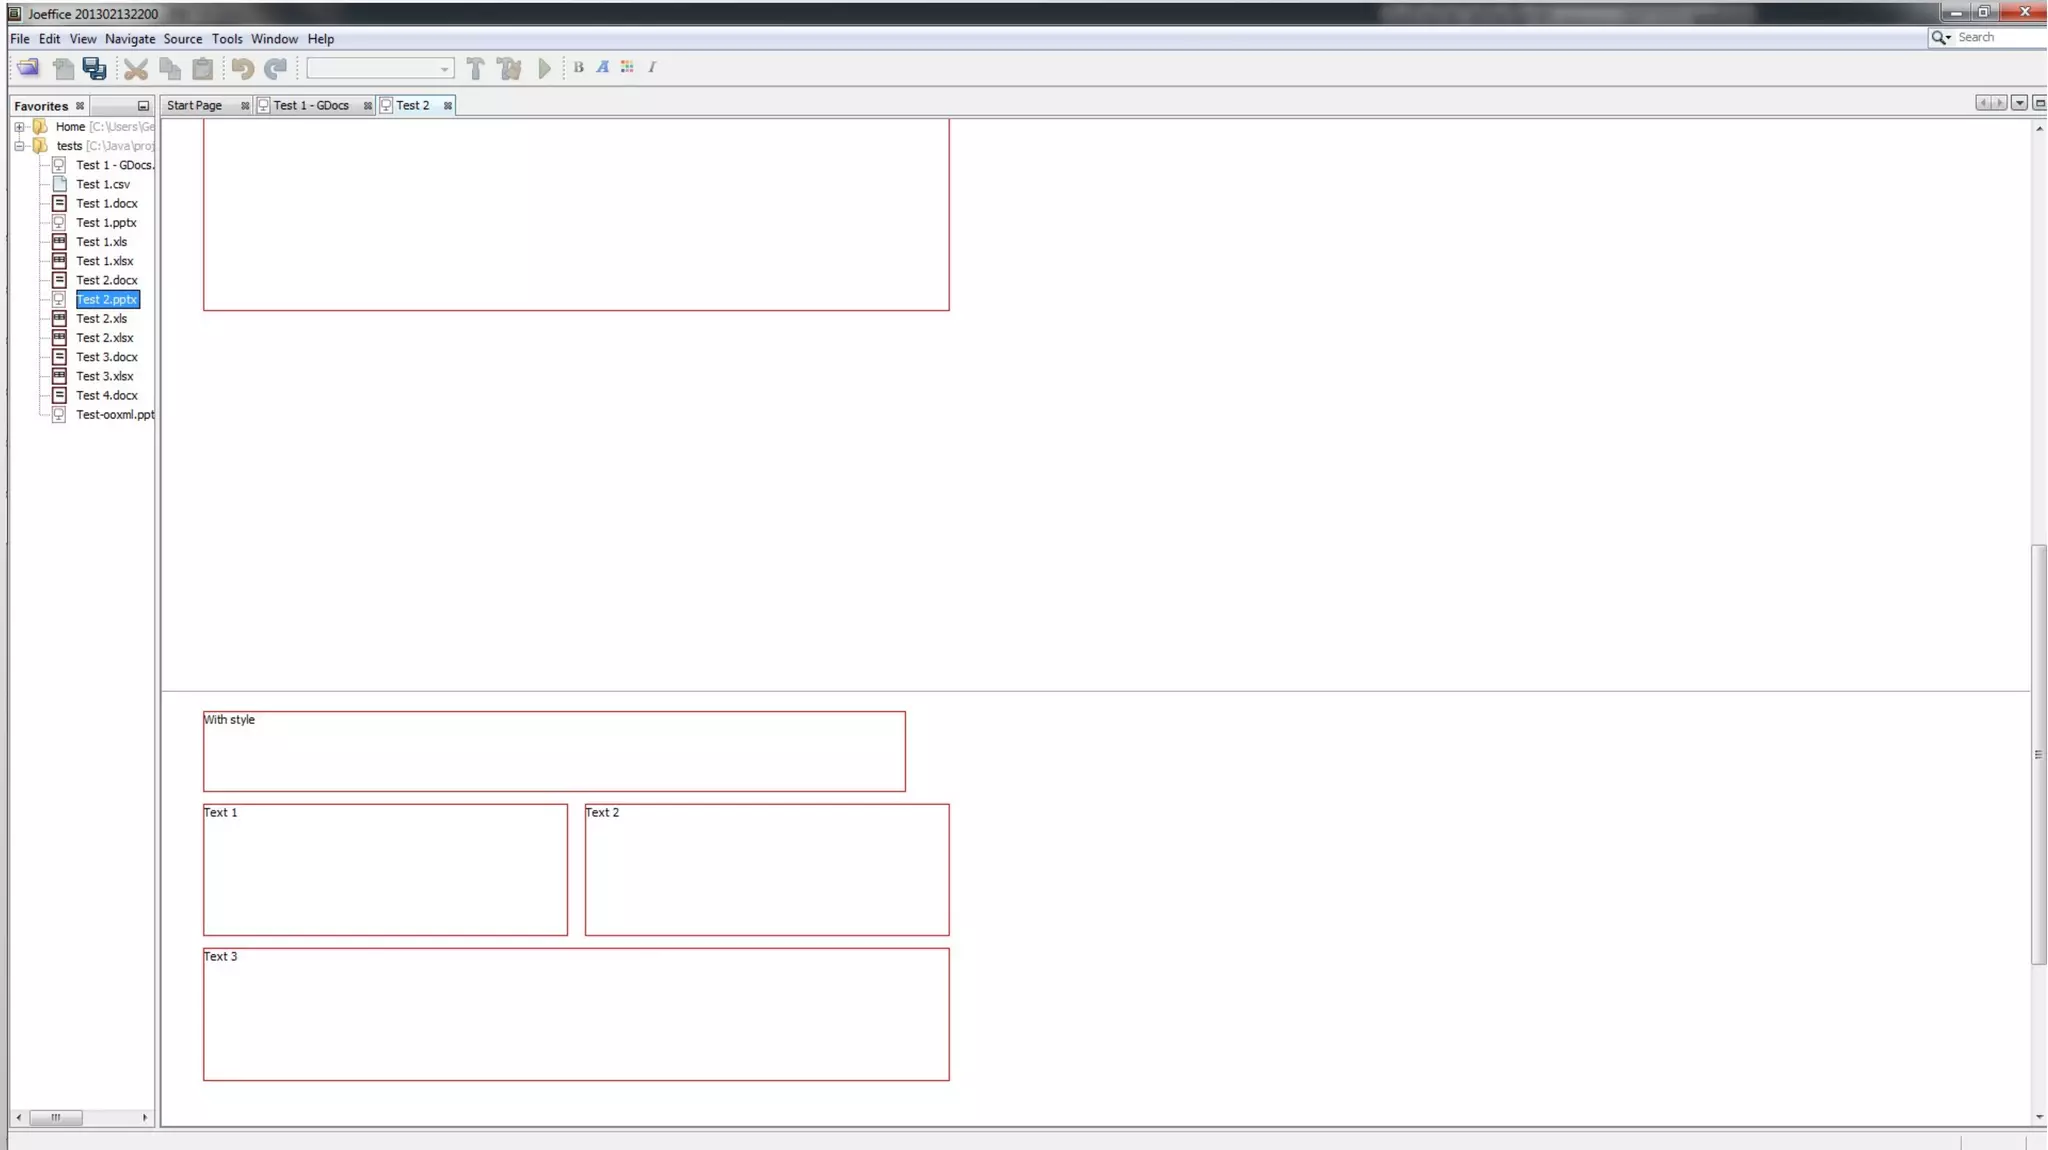Open the Navigate menu
The width and height of the screenshot is (2048, 1150).
pos(130,39)
